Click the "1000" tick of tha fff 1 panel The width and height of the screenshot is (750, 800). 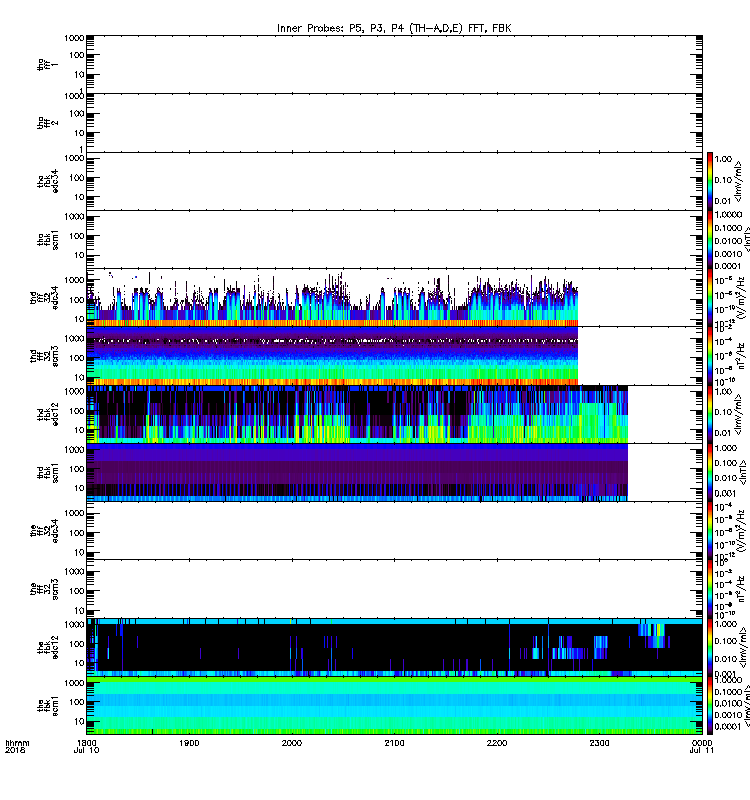(74, 38)
